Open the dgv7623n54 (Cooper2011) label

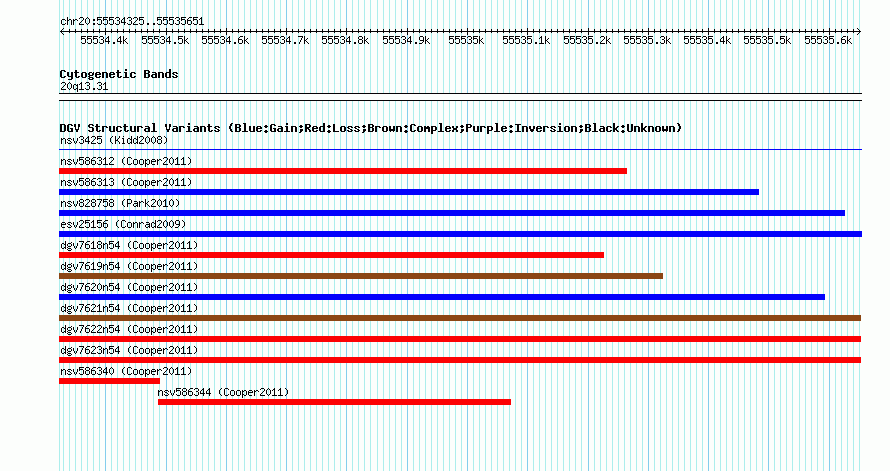coord(129,350)
